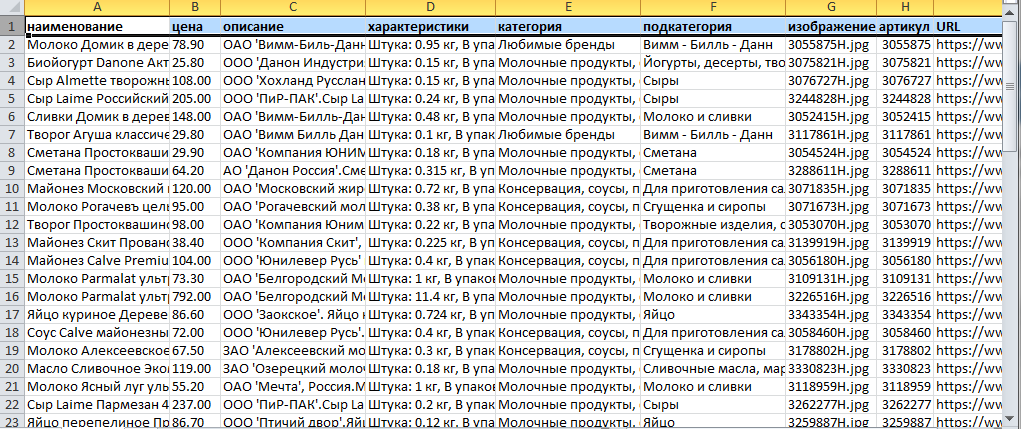Select column H header
Viewport: 1021px width, 429px height.
(905, 8)
